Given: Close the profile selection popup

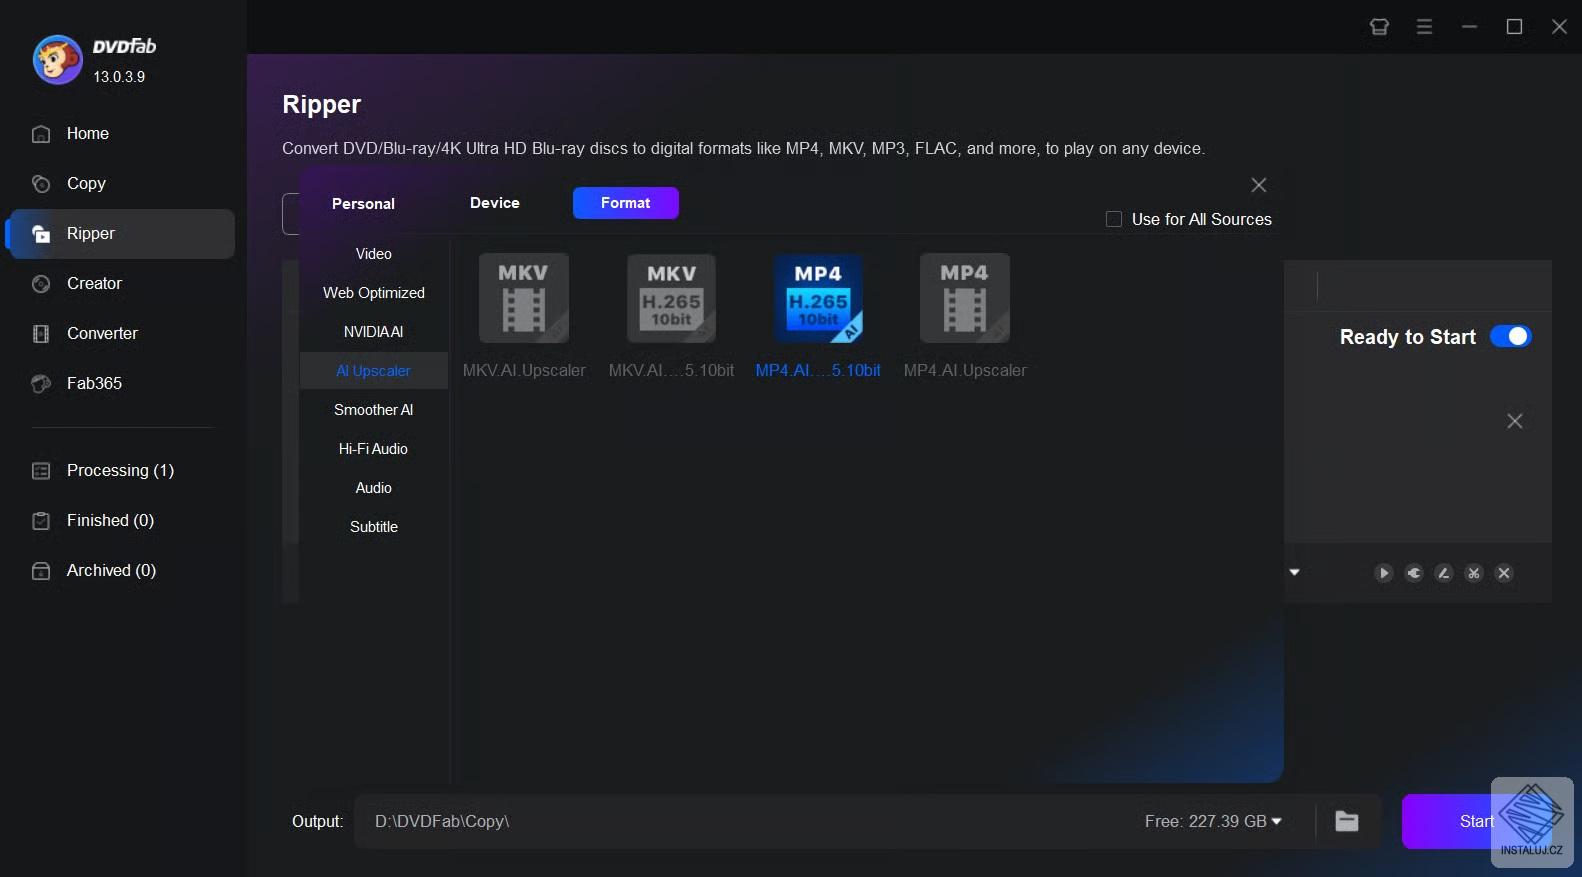Looking at the screenshot, I should pyautogui.click(x=1259, y=185).
